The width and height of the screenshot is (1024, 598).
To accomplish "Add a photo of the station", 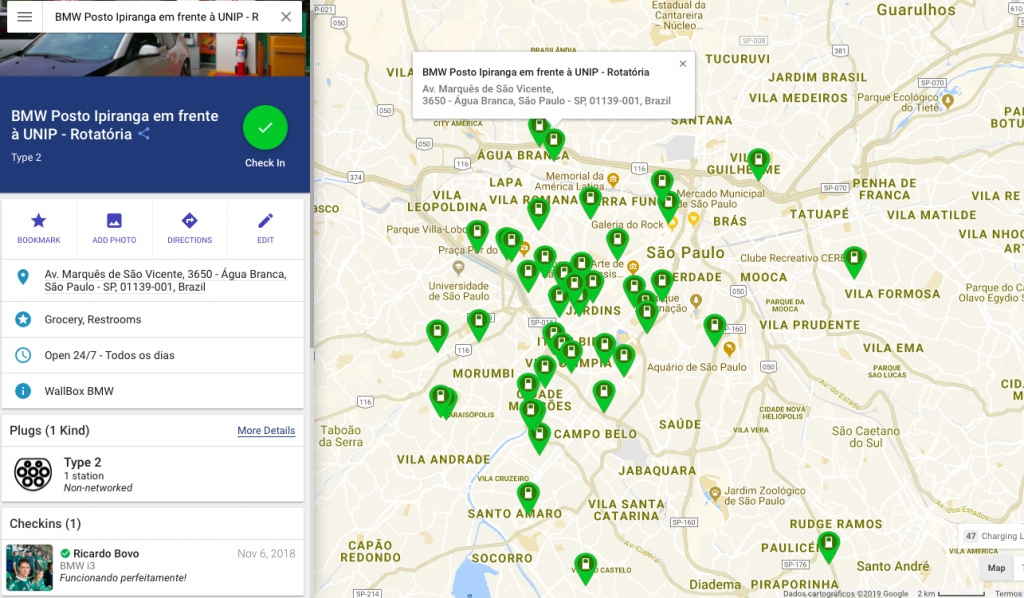I will pos(114,228).
